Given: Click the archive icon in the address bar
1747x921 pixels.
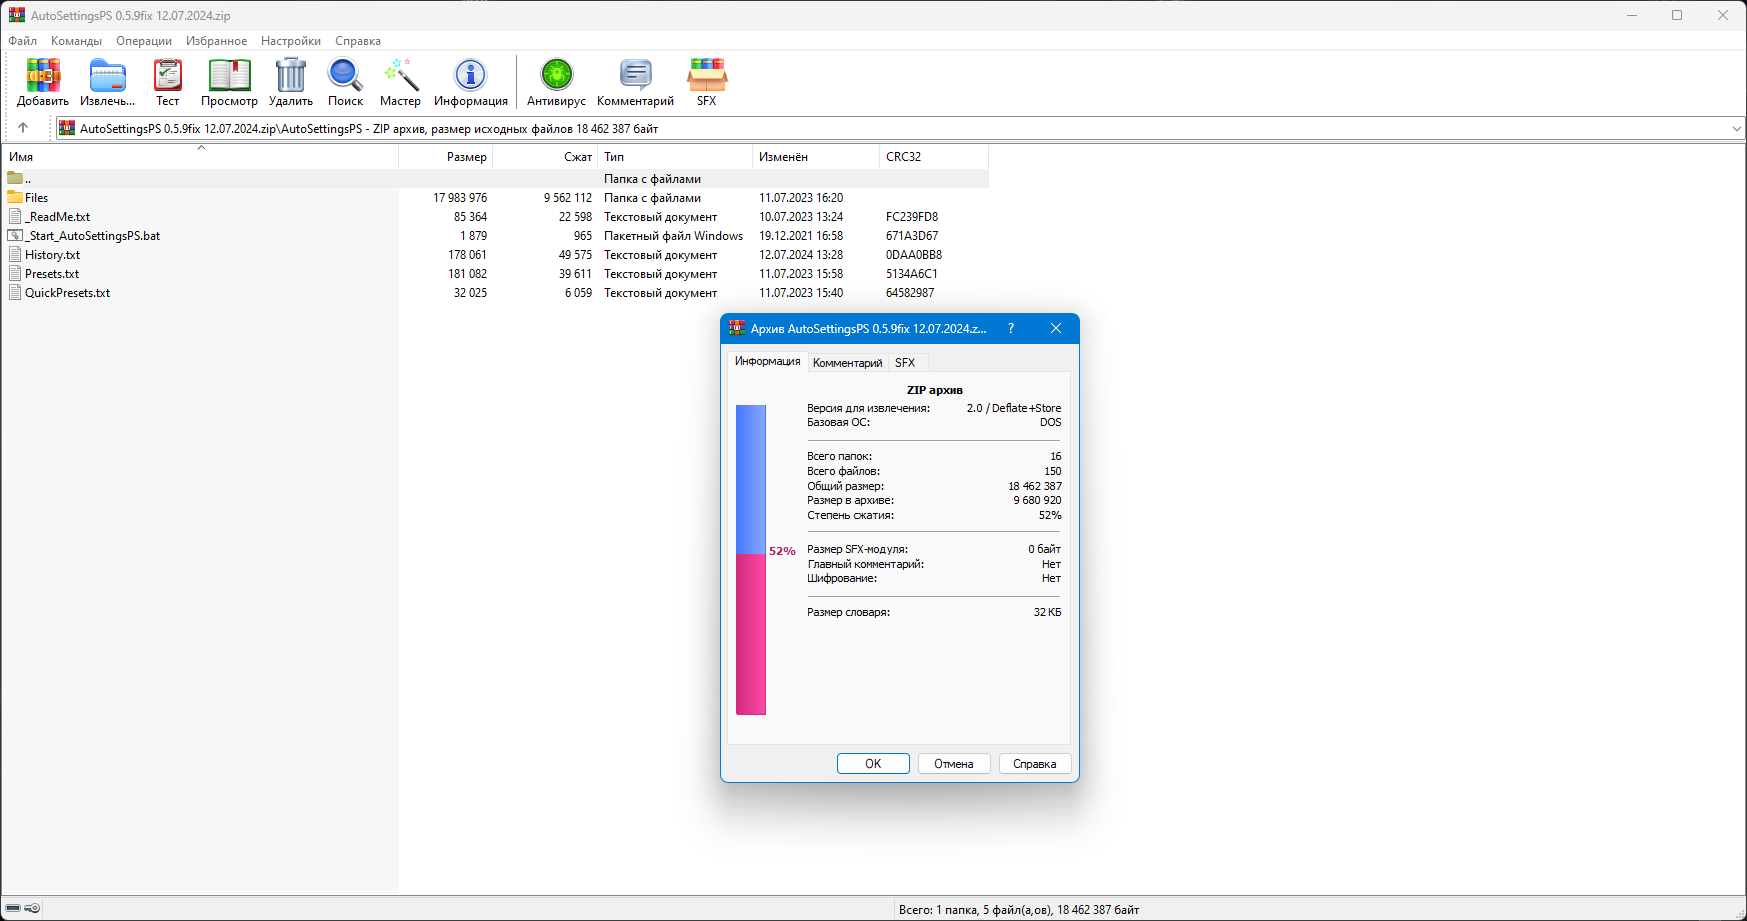Looking at the screenshot, I should pos(67,128).
